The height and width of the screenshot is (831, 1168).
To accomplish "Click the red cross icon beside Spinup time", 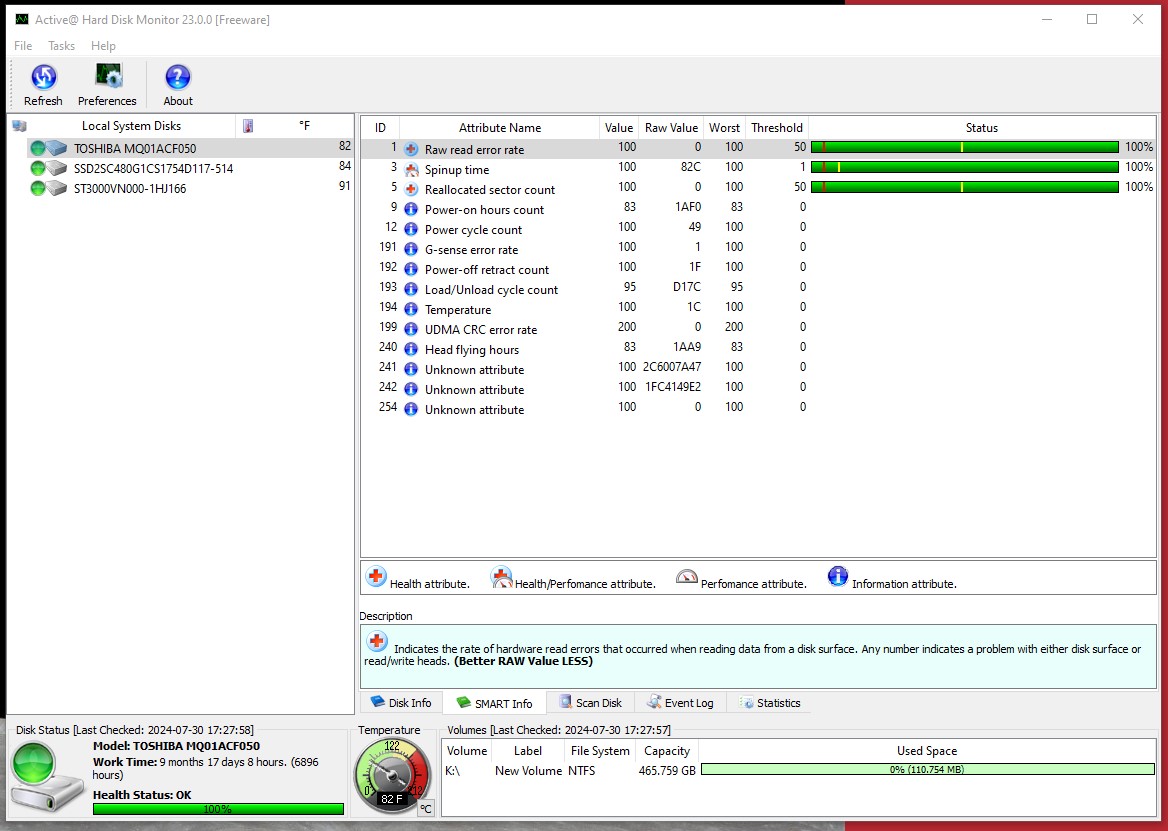I will point(411,169).
